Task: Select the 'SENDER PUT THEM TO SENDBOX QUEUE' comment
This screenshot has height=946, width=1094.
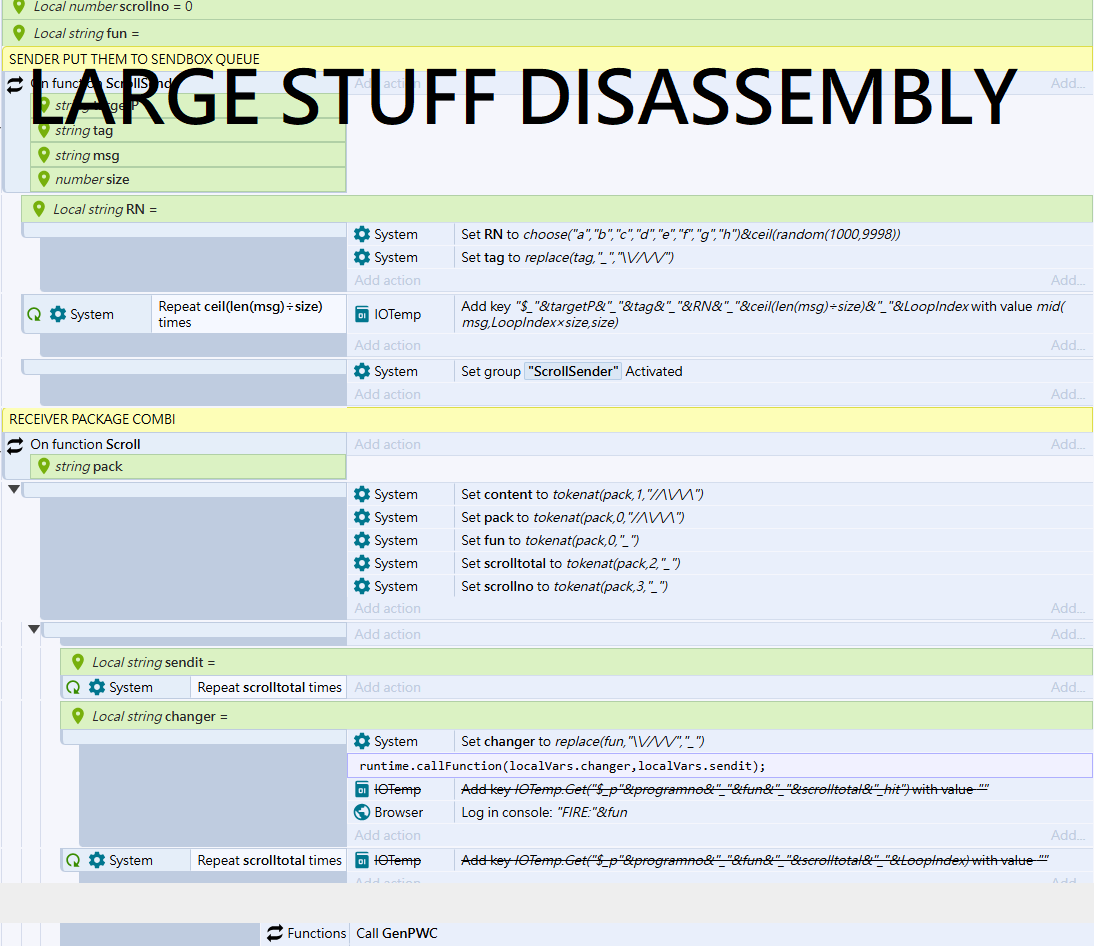Action: coord(547,59)
